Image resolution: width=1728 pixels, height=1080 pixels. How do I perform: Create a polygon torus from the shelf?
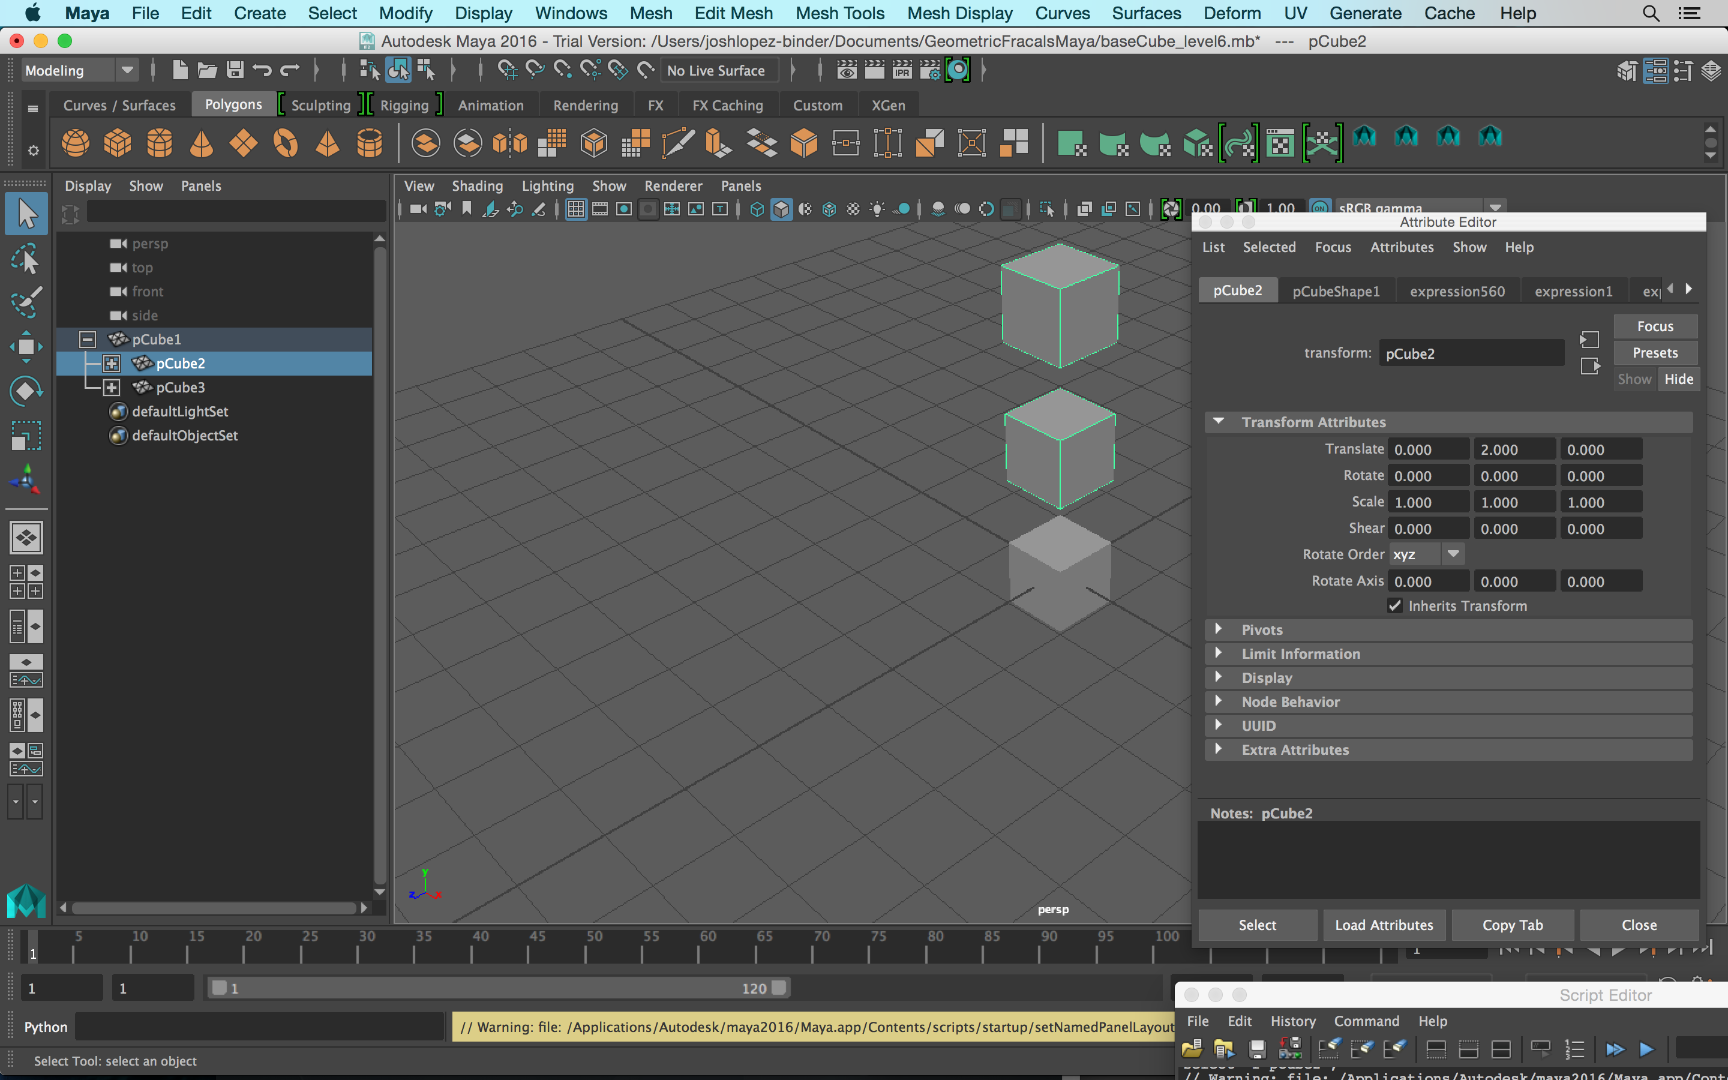(286, 143)
